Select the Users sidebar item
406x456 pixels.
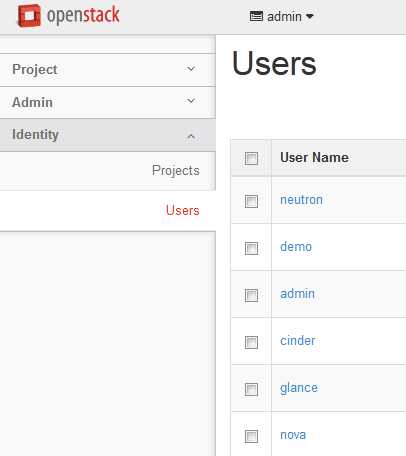tap(183, 211)
